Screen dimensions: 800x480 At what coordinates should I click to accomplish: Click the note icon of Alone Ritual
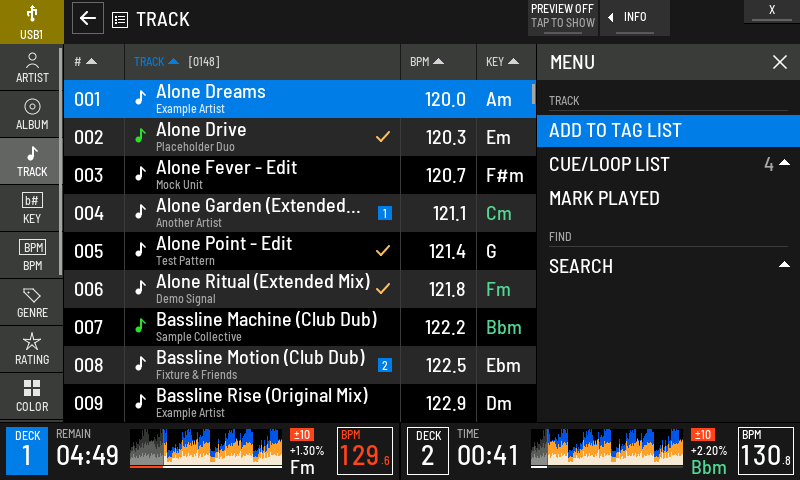click(140, 288)
